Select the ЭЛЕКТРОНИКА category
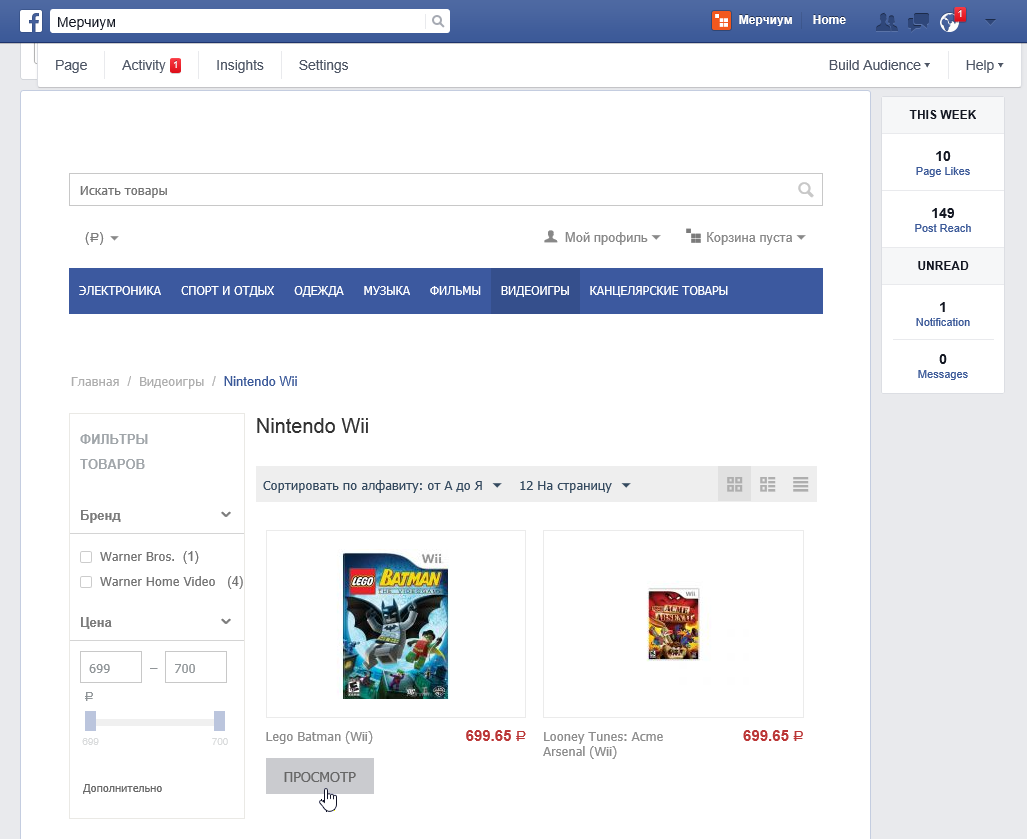The width and height of the screenshot is (1027, 839). [120, 291]
